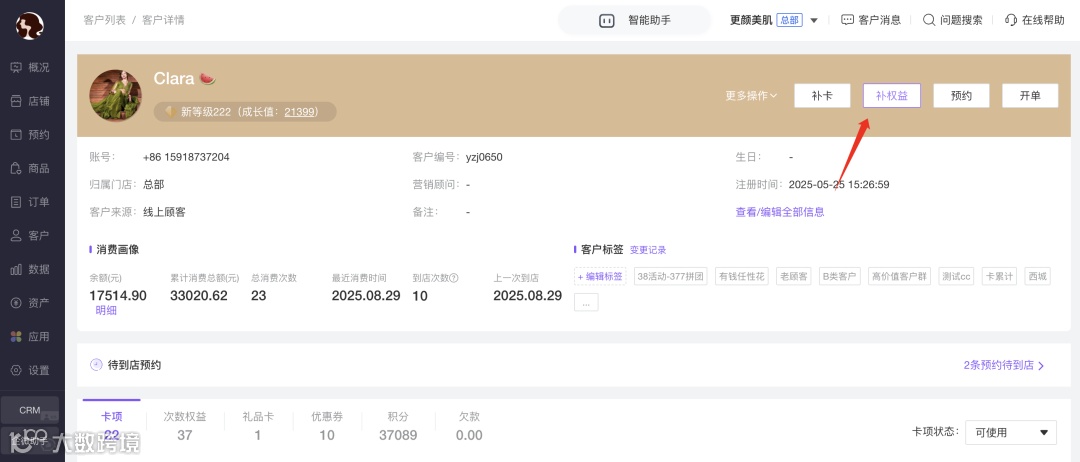The image size is (1080, 462).
Task: Switch to the 礼品卡 tab
Action: click(x=258, y=426)
